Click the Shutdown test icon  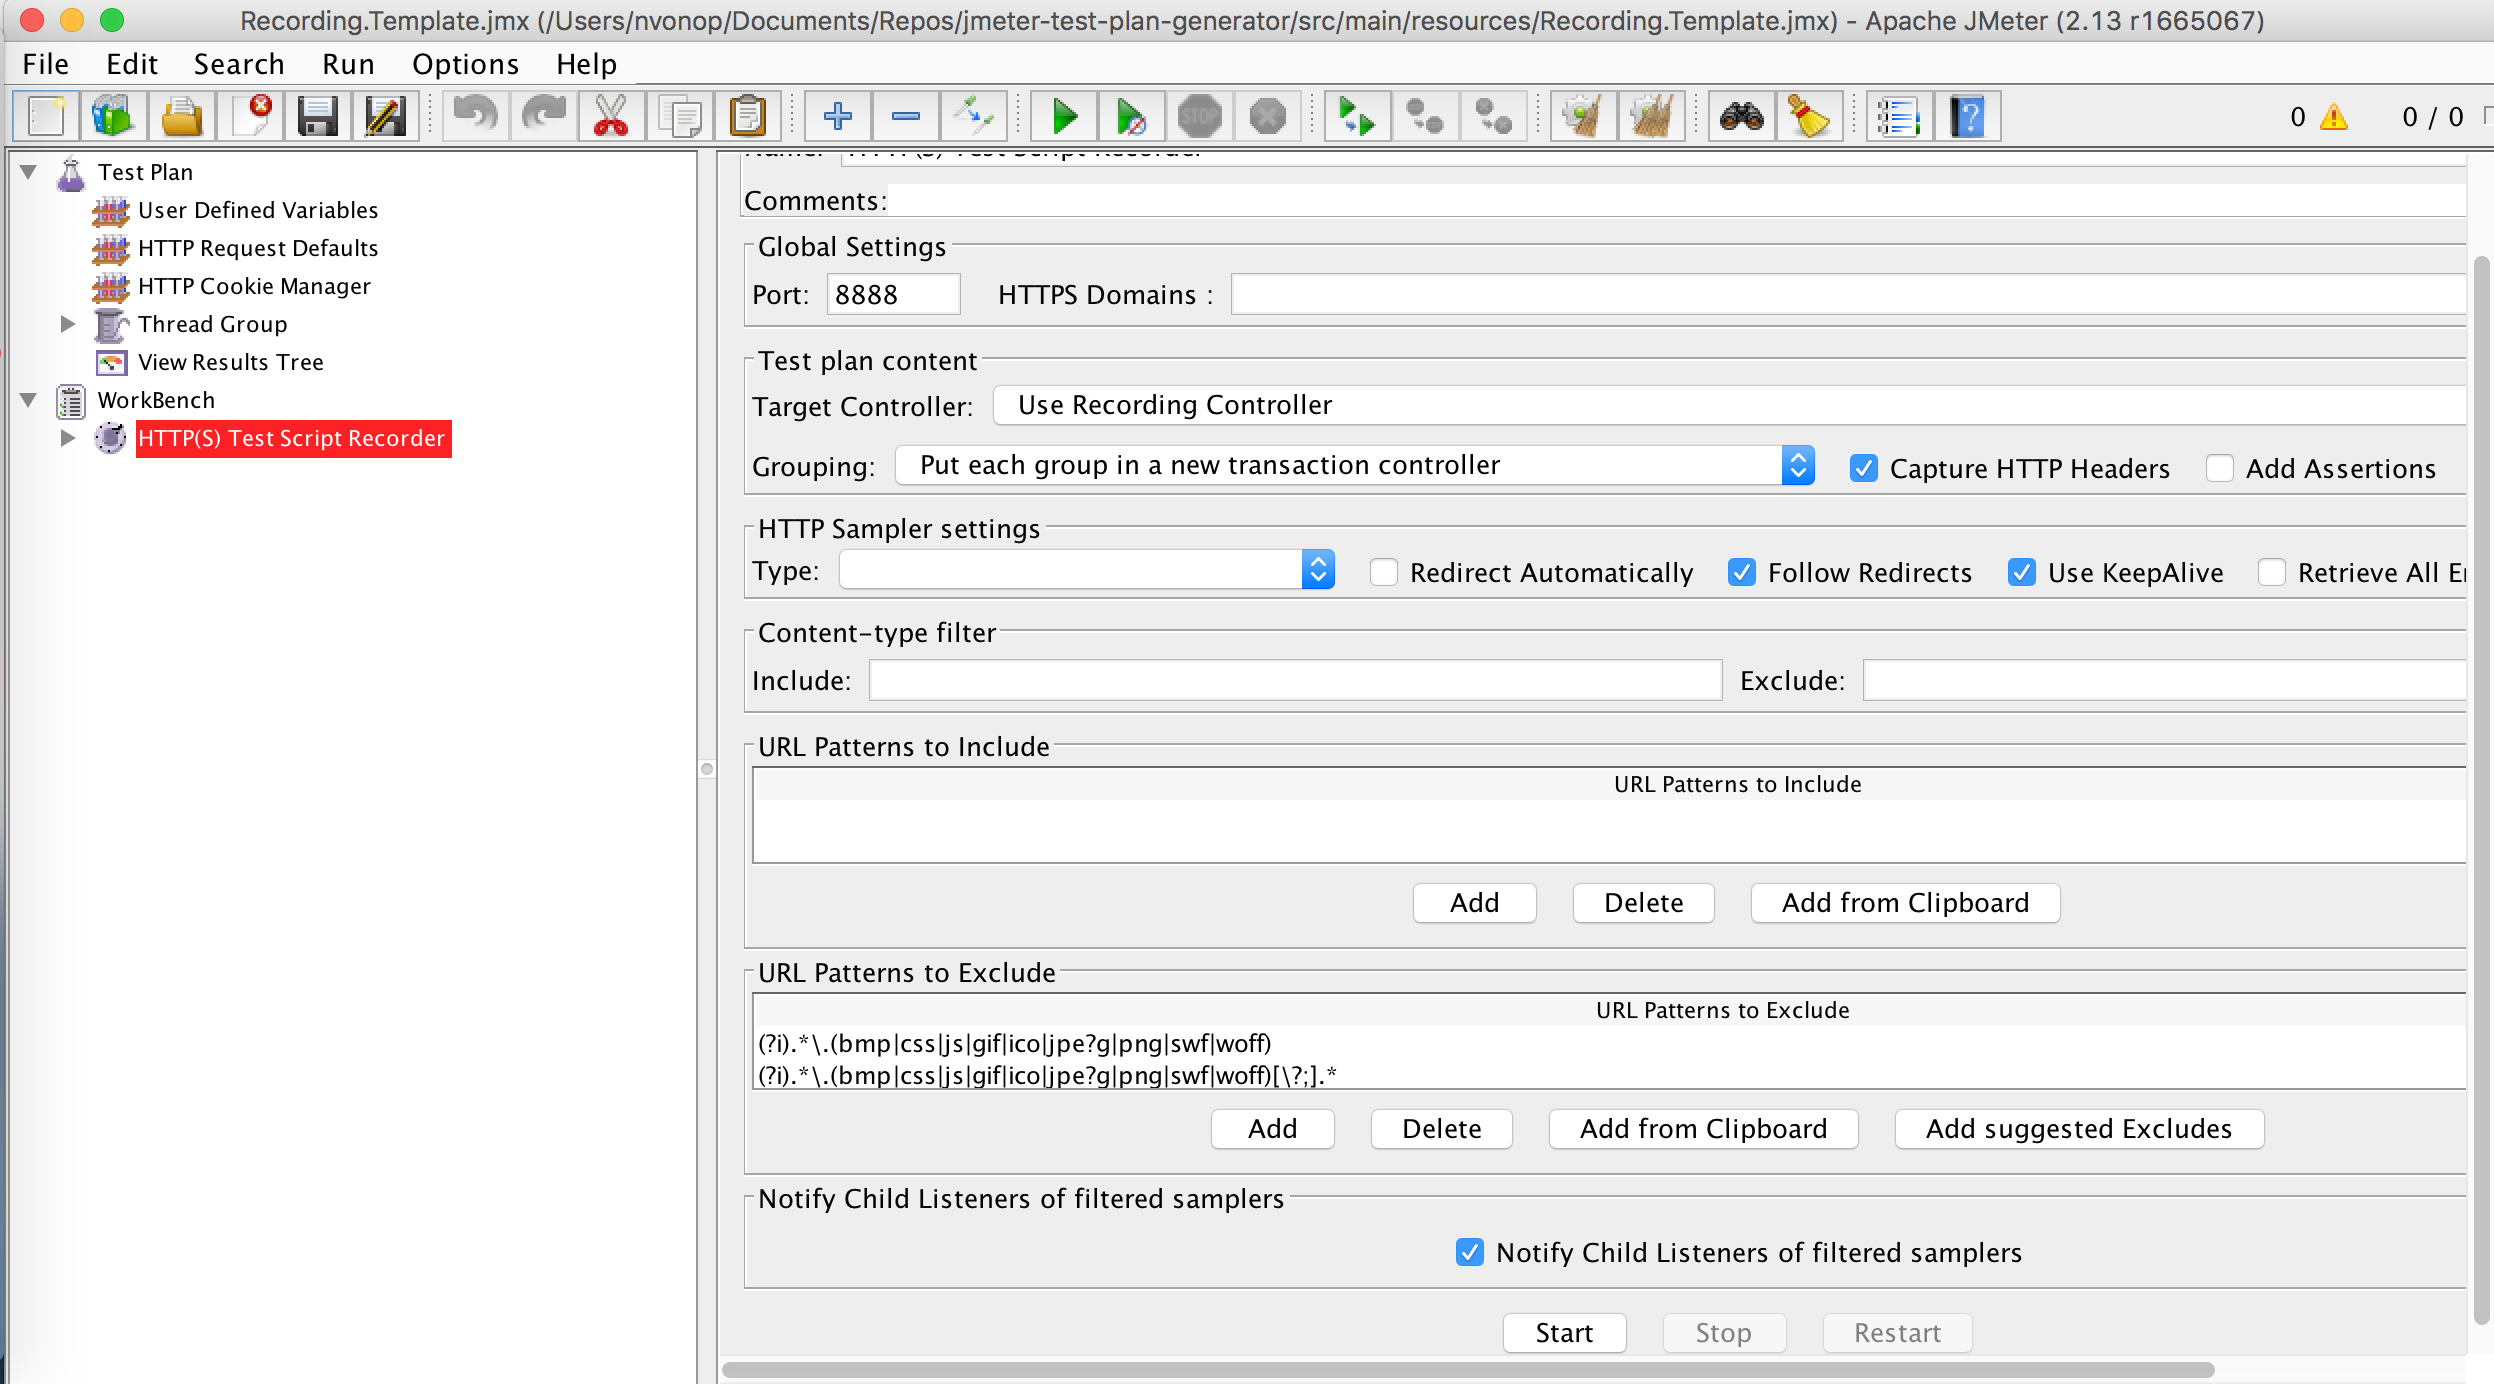point(1267,117)
